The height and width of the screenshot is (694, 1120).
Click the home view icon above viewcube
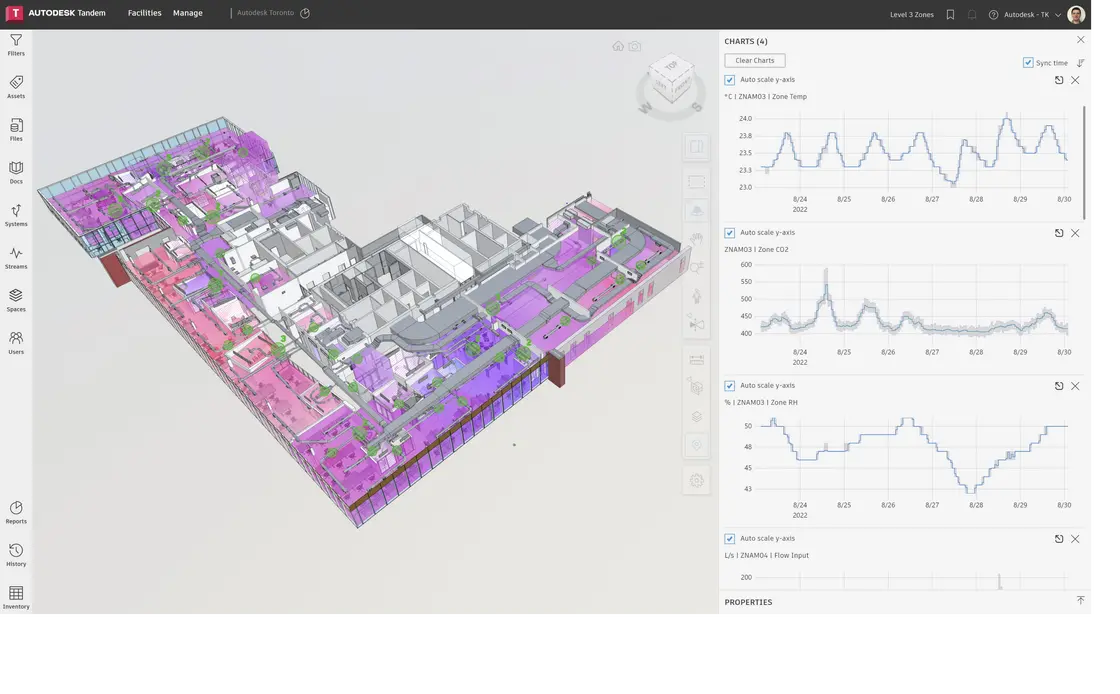(x=618, y=46)
